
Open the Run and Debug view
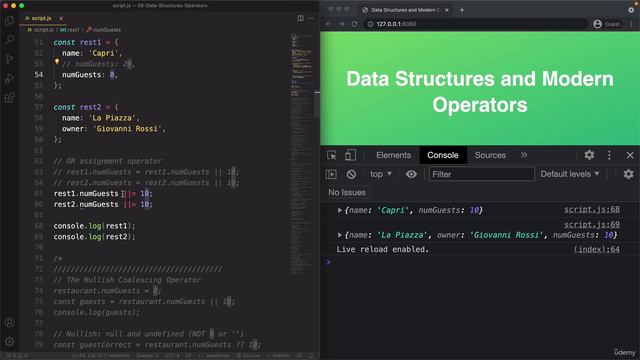pos(9,78)
